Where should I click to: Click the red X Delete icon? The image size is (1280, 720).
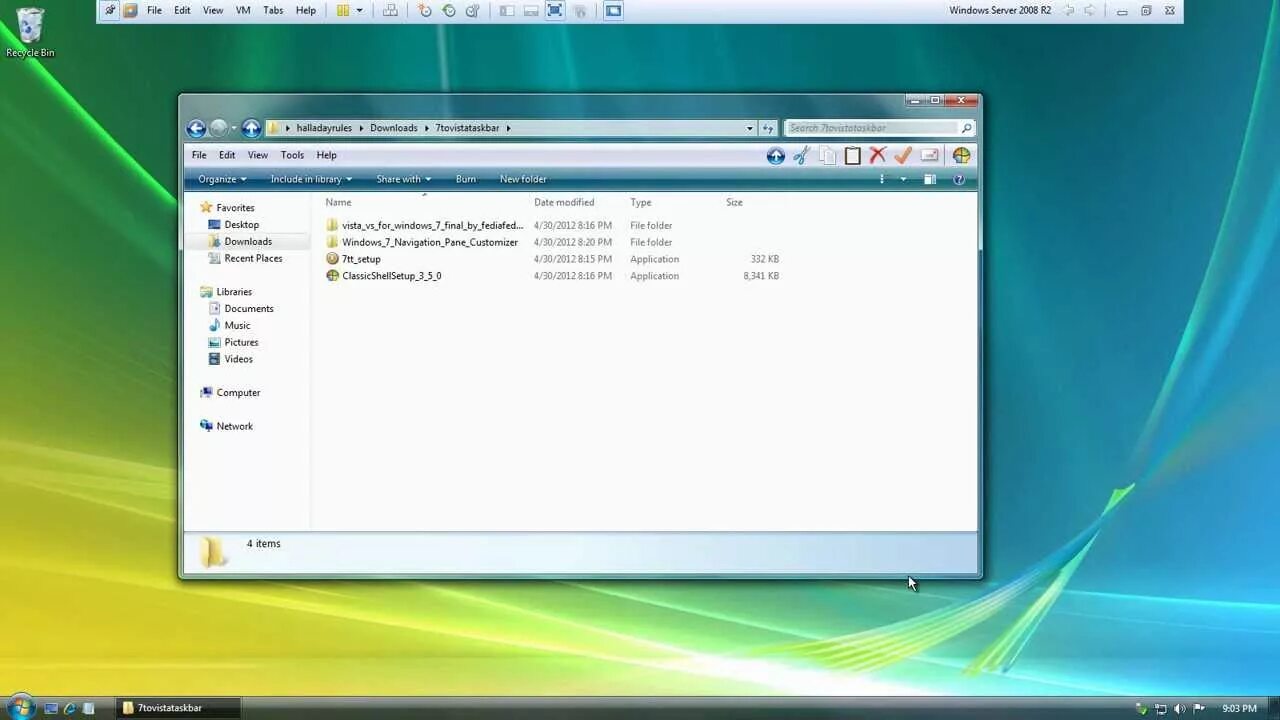click(x=878, y=155)
